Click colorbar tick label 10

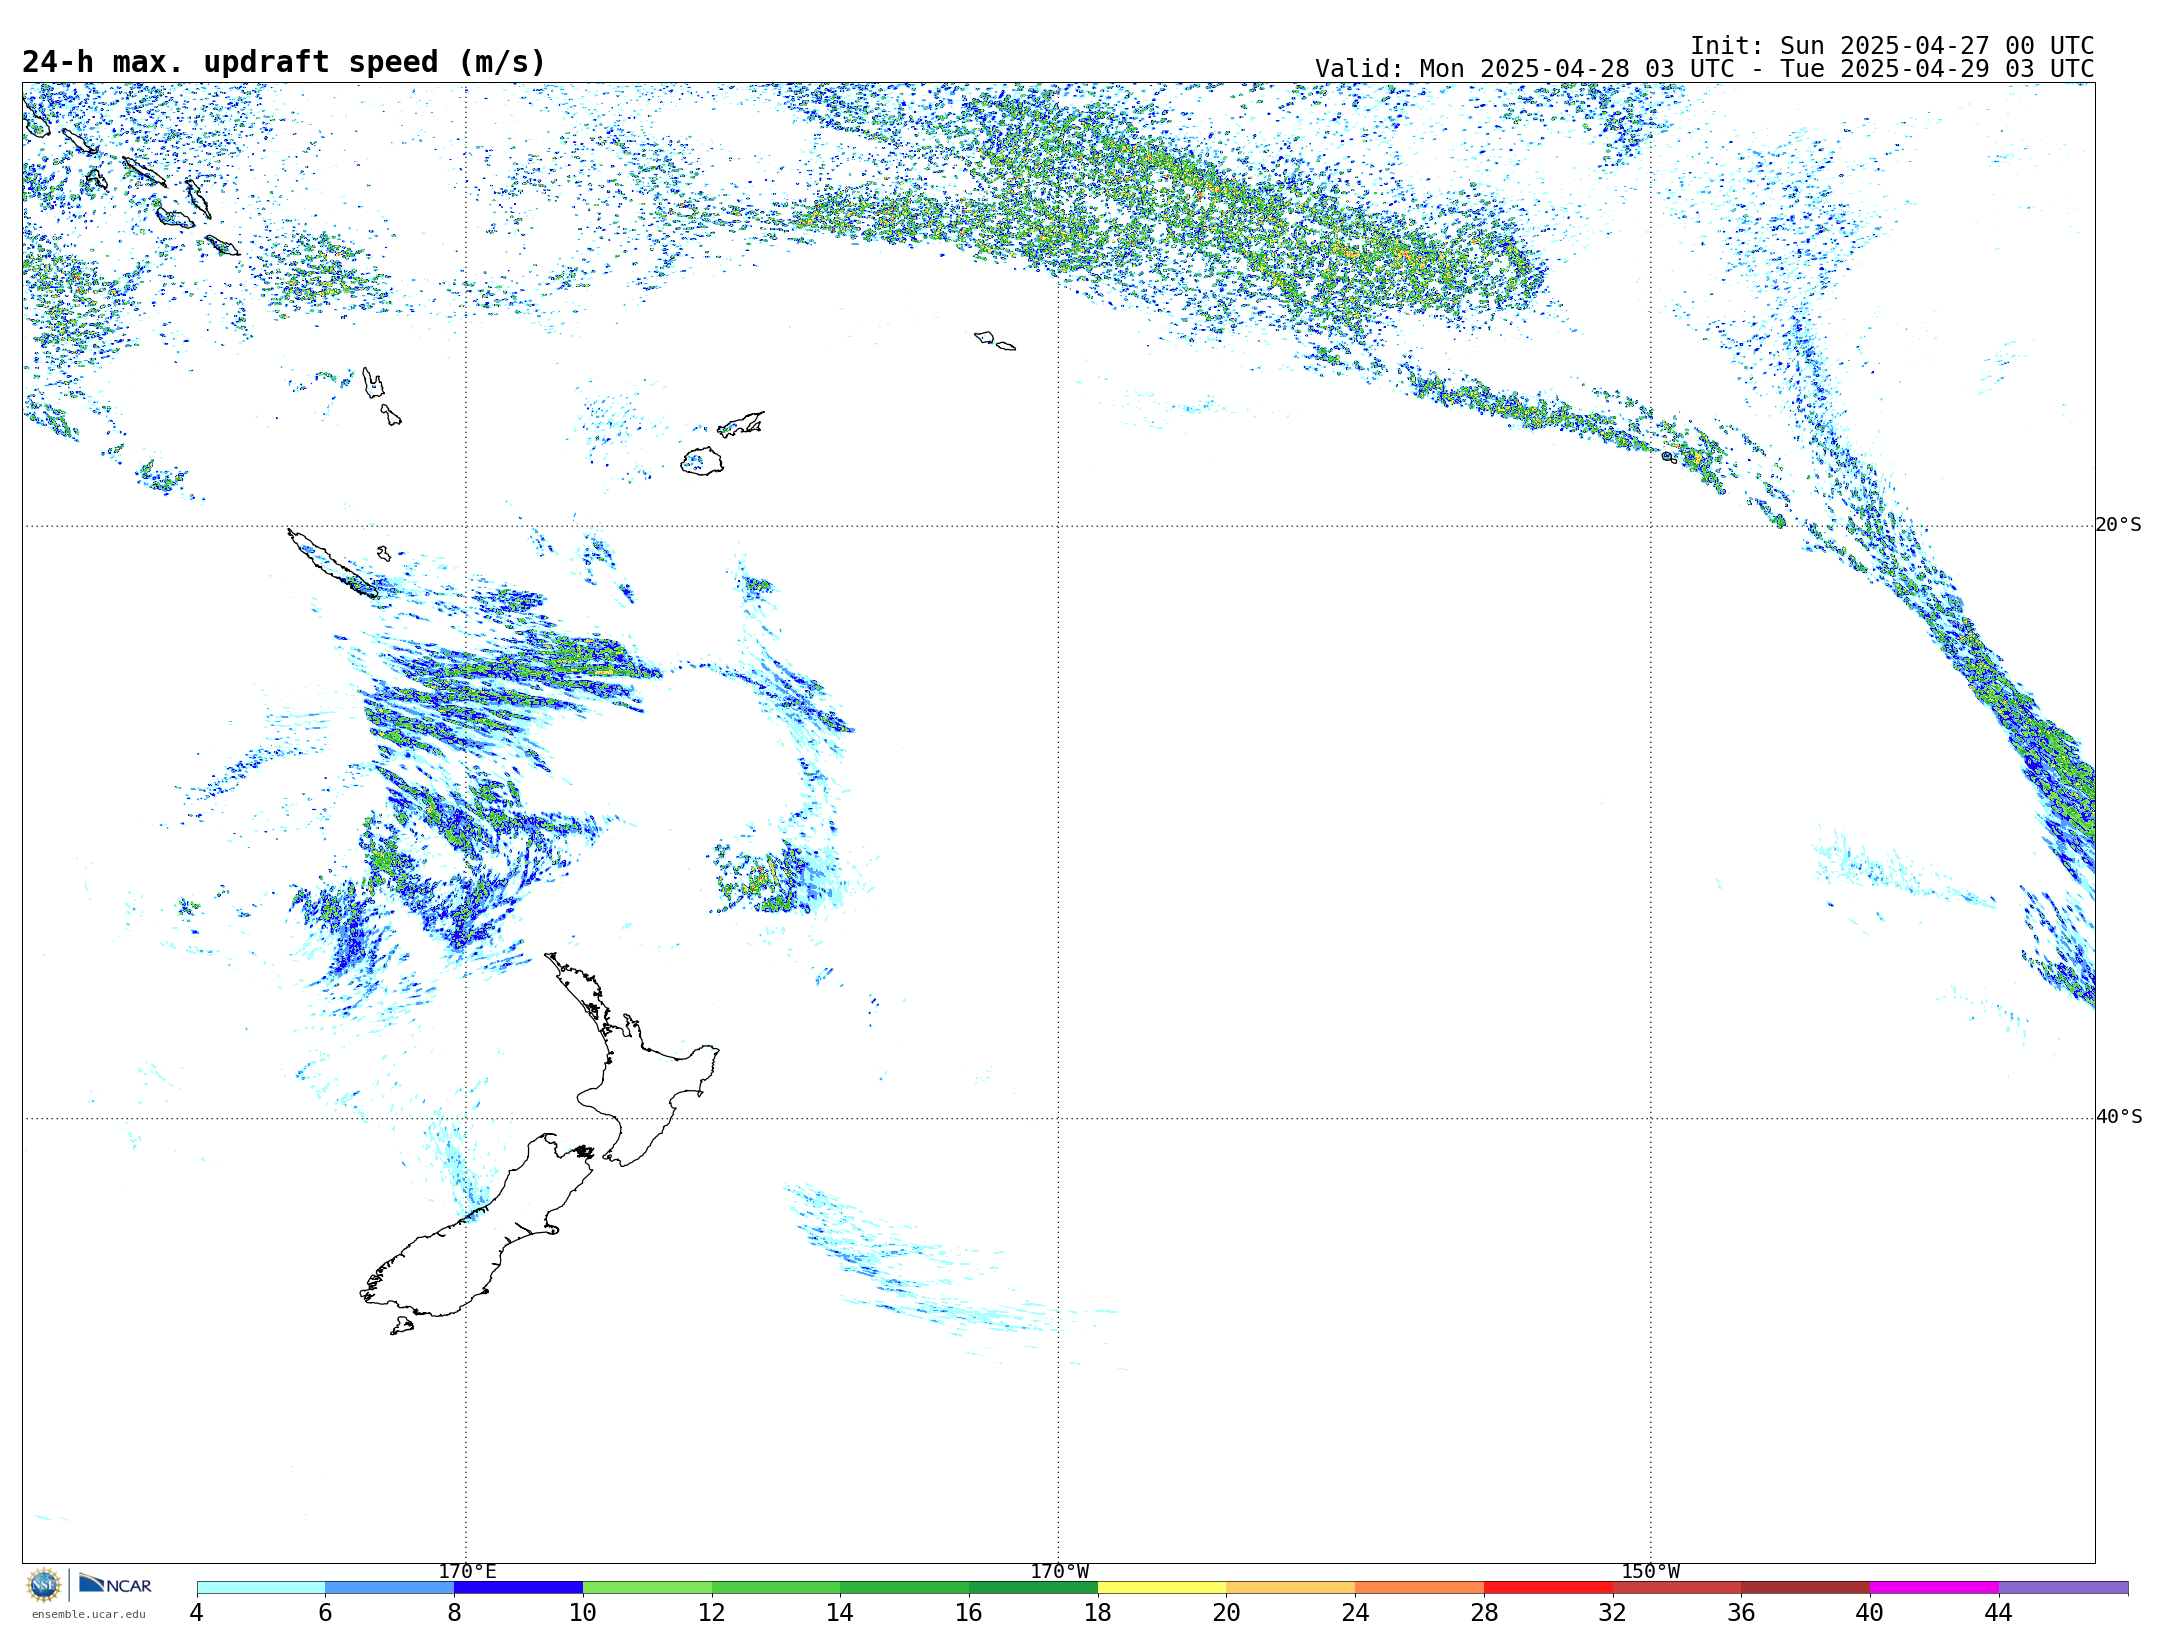583,1613
